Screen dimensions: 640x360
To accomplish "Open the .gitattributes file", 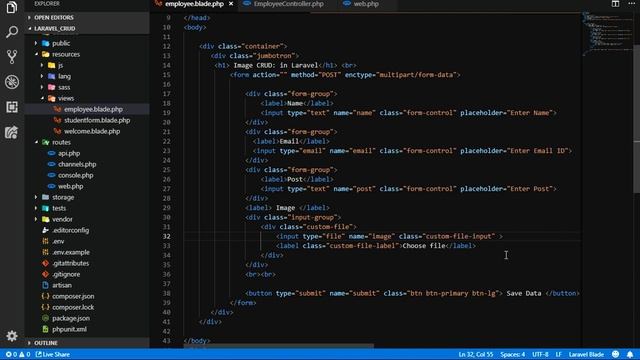I will (x=70, y=263).
